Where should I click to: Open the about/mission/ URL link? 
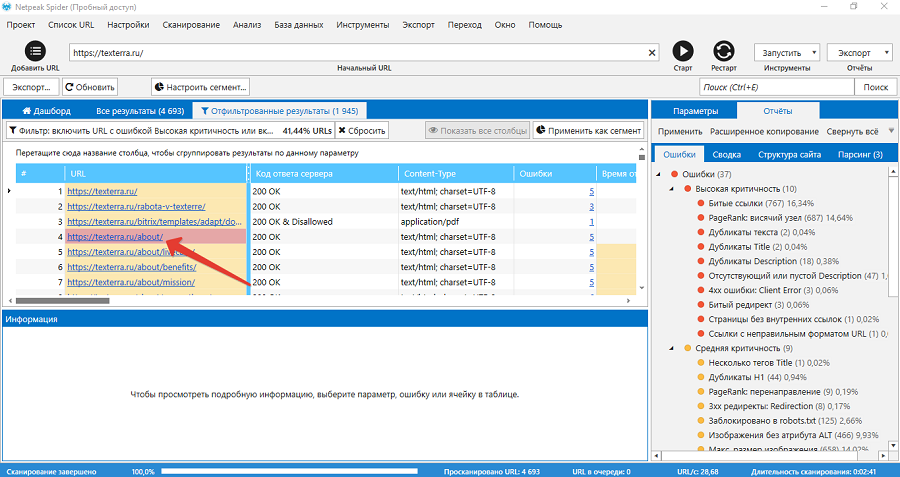click(x=131, y=282)
